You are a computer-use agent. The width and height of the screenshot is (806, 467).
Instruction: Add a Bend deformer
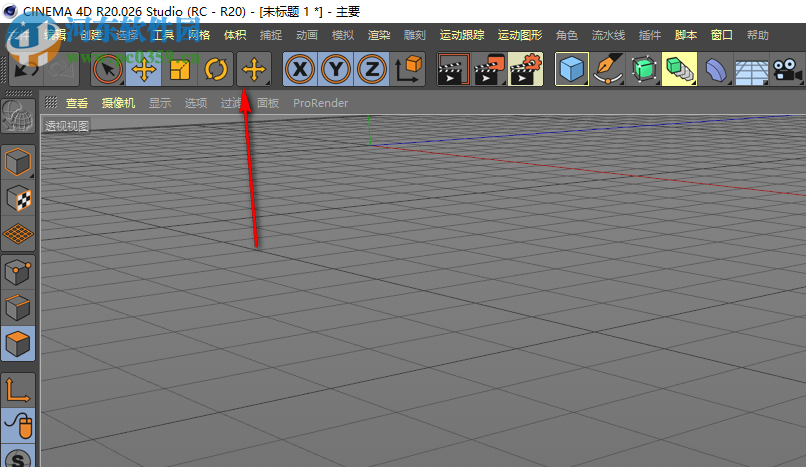(716, 69)
